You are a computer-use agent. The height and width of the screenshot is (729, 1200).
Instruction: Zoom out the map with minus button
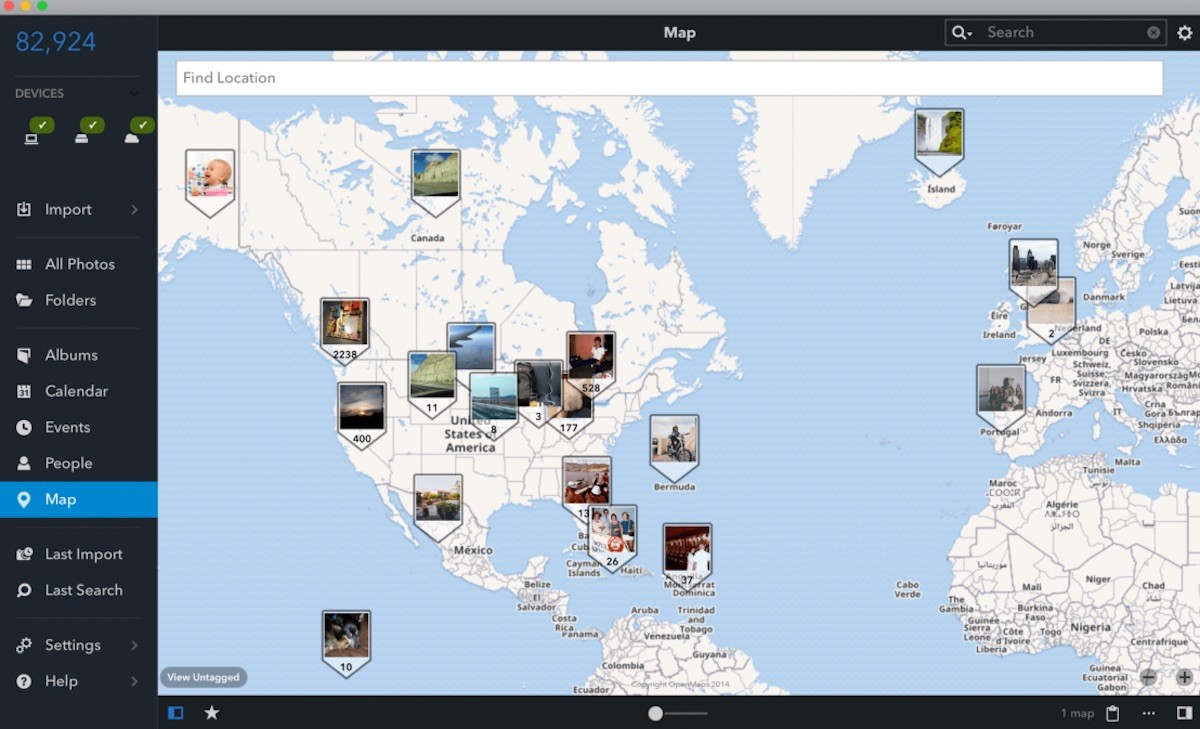(x=1148, y=677)
